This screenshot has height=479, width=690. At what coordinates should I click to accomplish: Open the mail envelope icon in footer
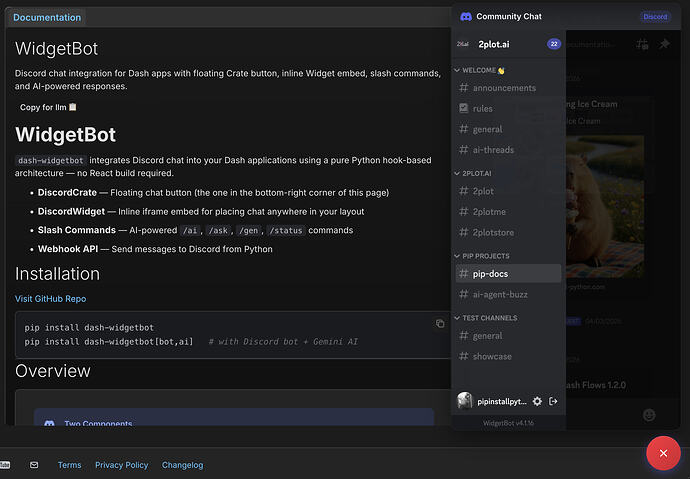tap(34, 465)
